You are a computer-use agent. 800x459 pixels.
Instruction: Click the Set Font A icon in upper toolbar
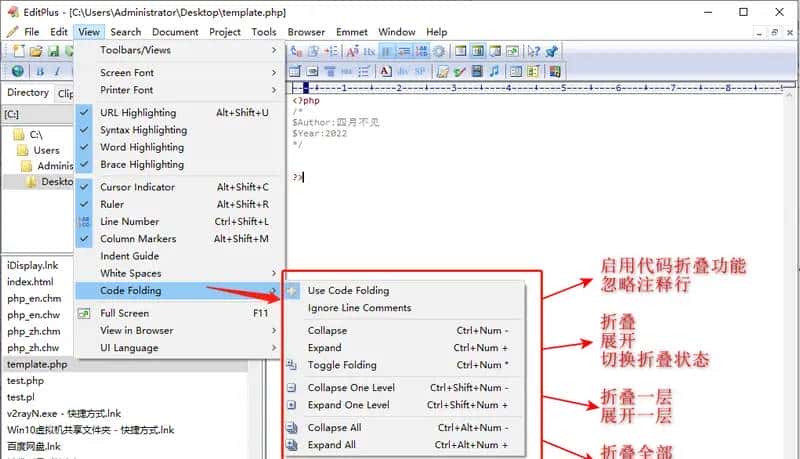tap(352, 51)
